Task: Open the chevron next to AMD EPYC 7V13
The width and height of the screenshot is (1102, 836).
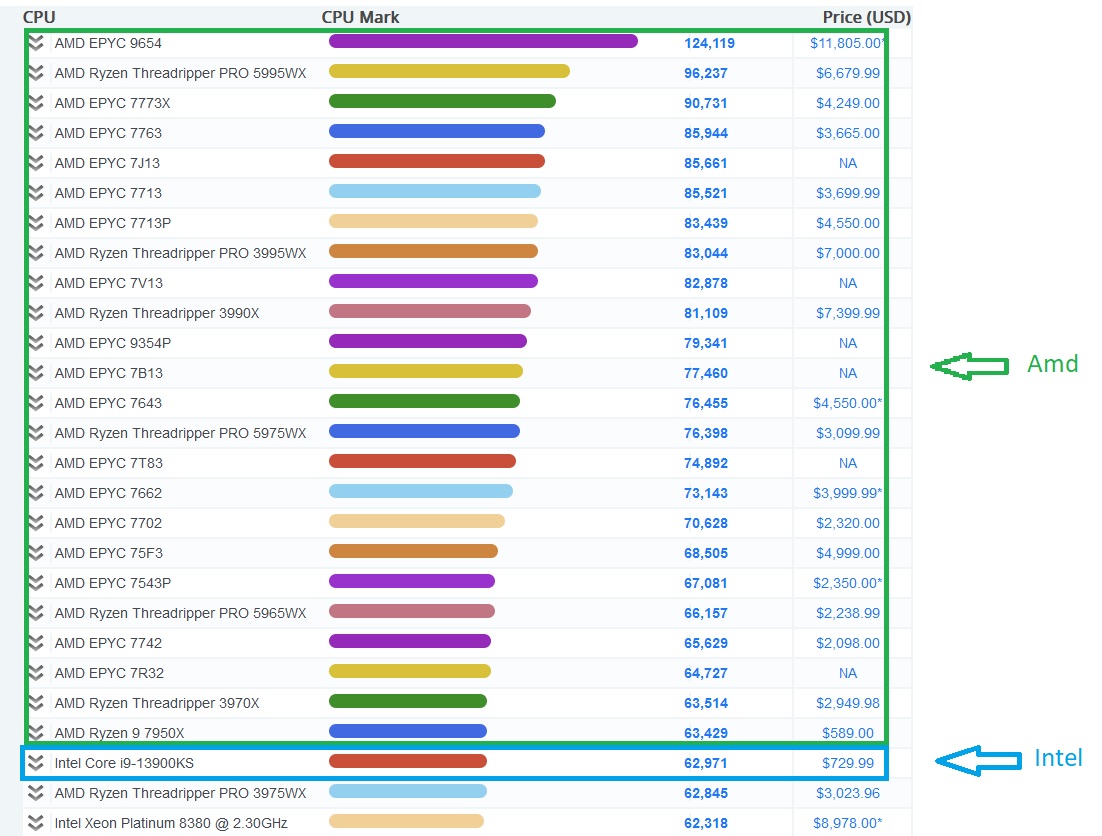Action: [37, 283]
